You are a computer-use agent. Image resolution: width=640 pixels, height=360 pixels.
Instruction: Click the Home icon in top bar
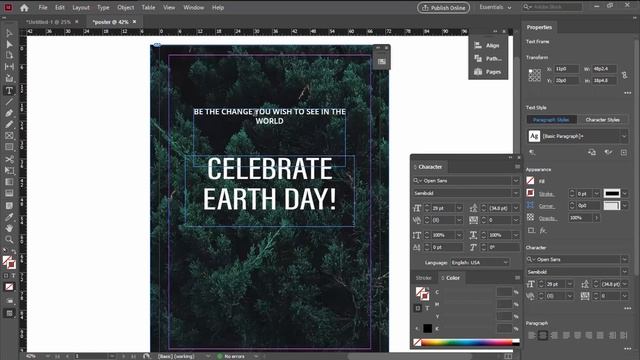tap(24, 7)
